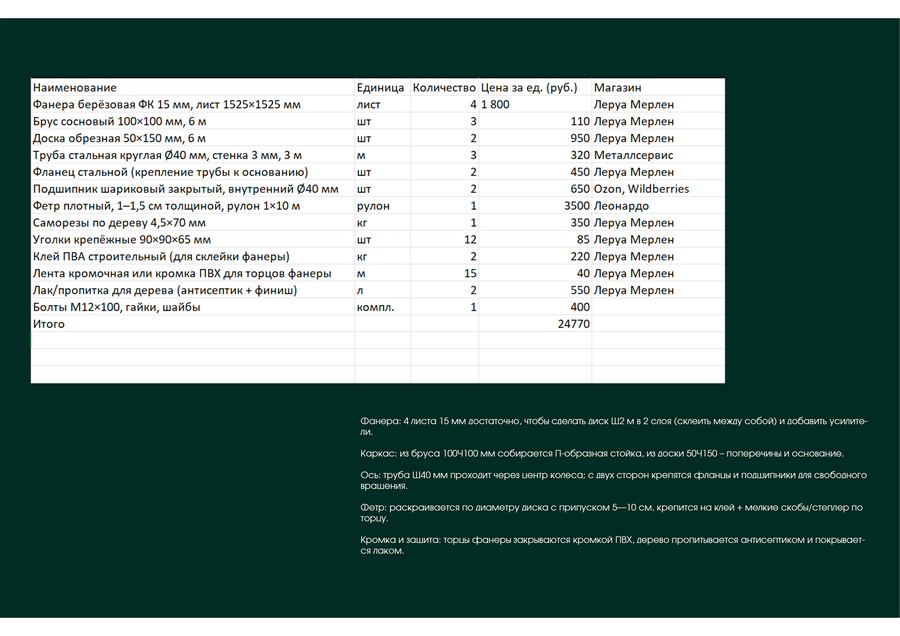900x636 pixels.
Task: Select the Брус сосновый 100×100 мм cell
Action: 192,121
